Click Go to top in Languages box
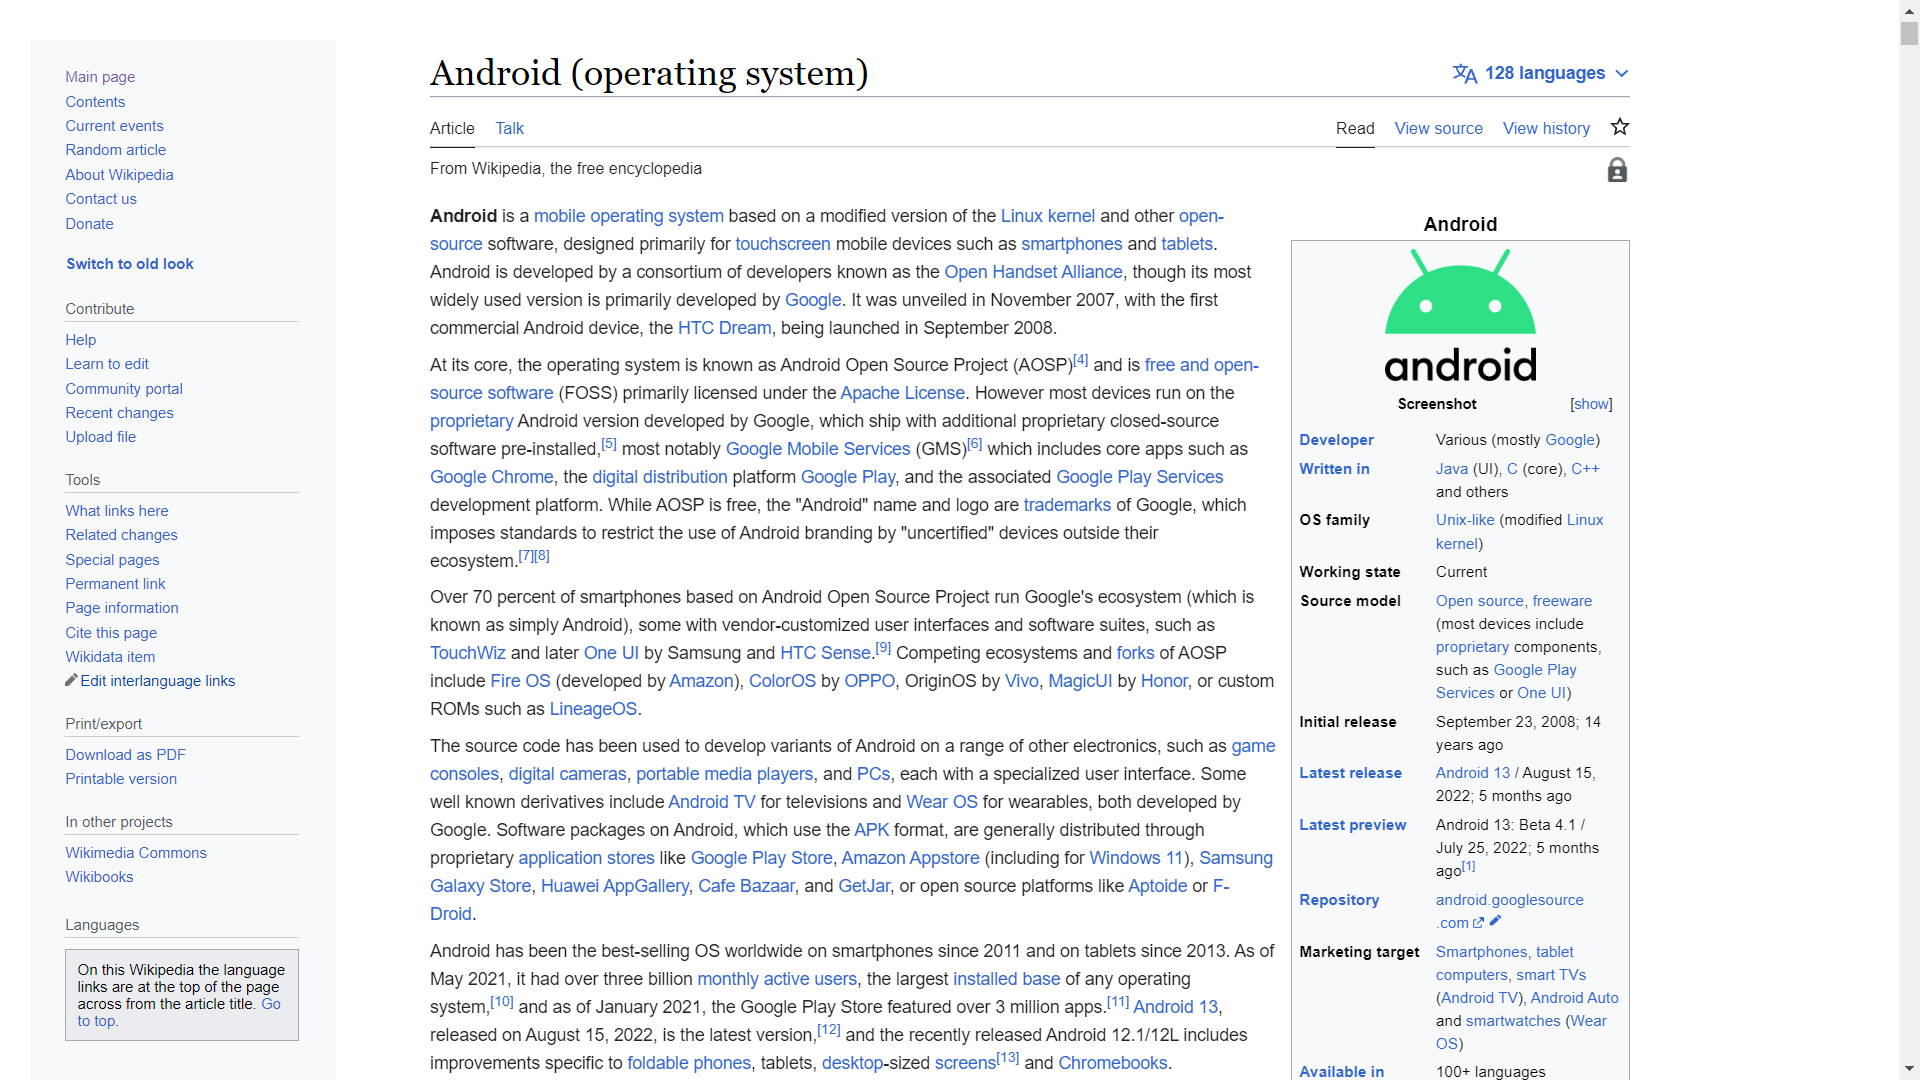Image resolution: width=1920 pixels, height=1080 pixels. pyautogui.click(x=270, y=1004)
